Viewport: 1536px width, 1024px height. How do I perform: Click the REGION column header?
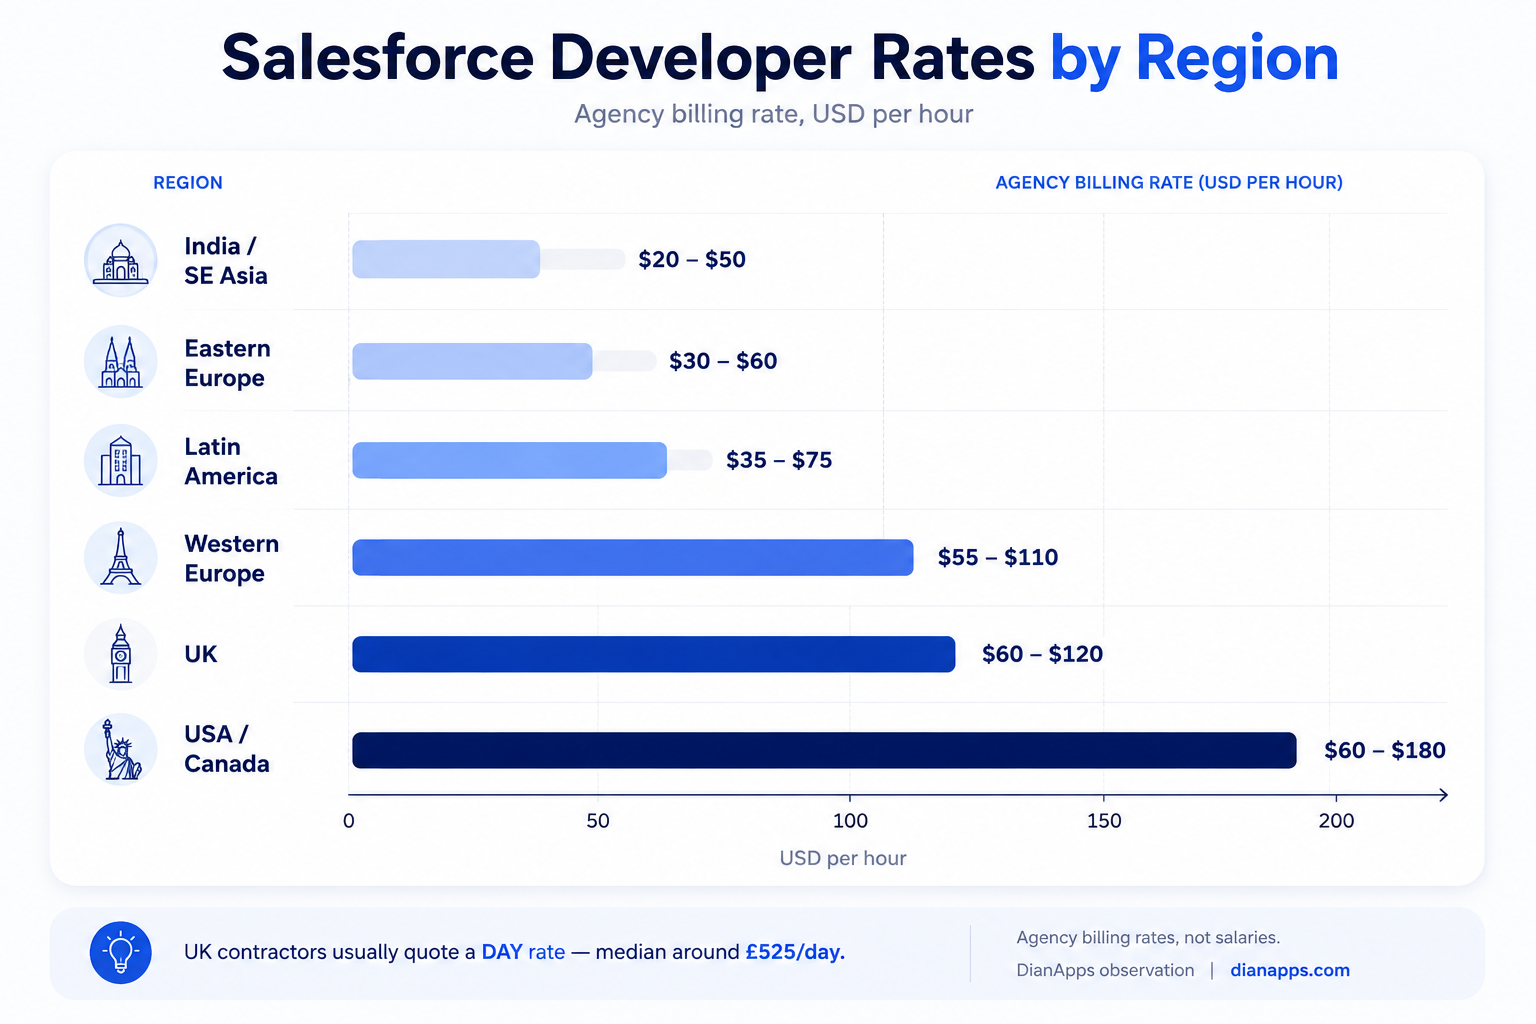point(188,183)
